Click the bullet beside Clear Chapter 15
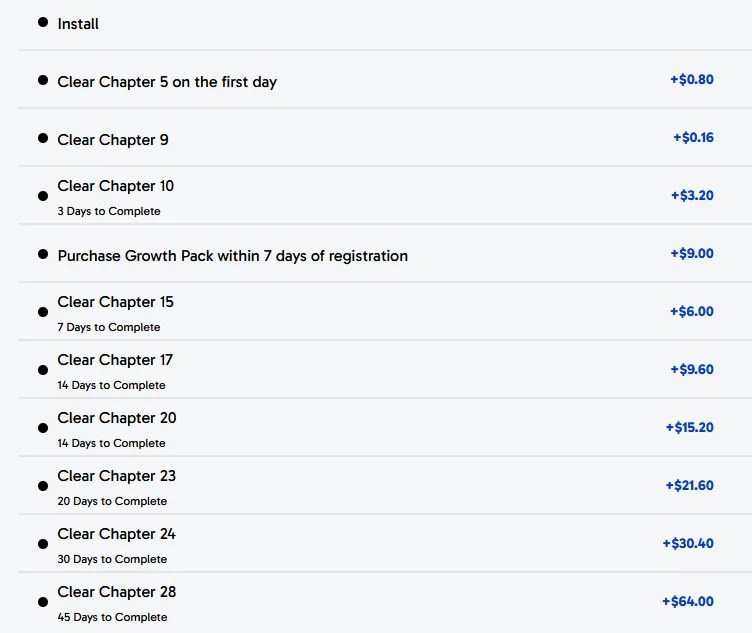Screen dimensions: 752x633 pos(43,312)
